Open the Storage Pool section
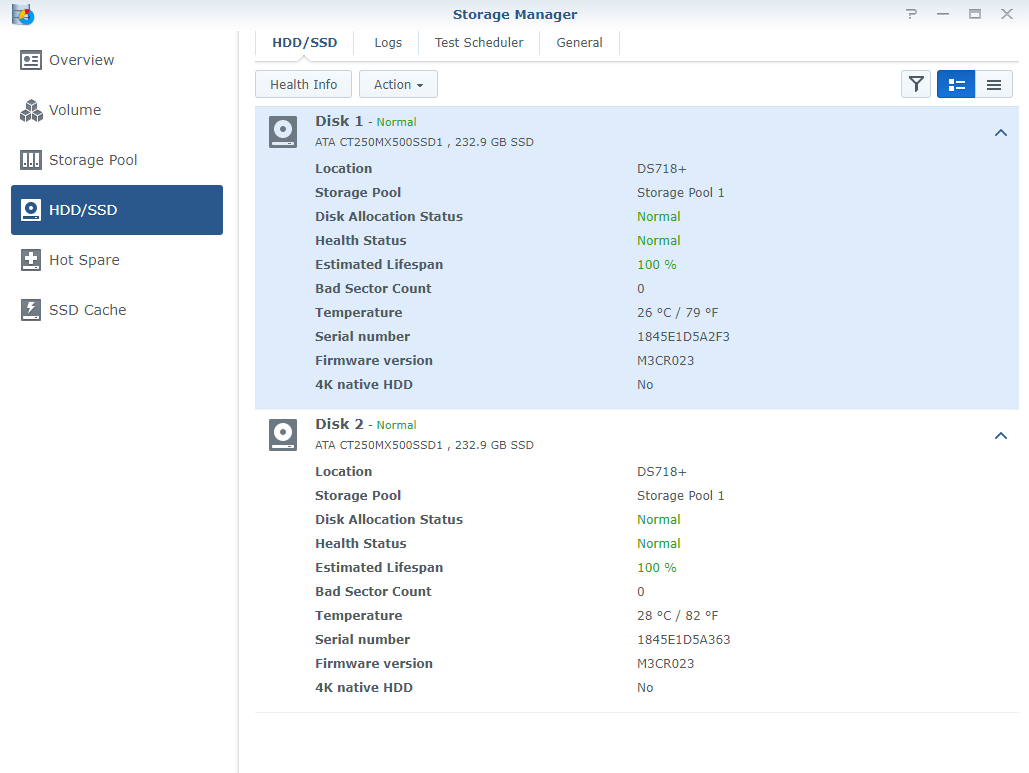The image size is (1029, 773). (x=117, y=160)
